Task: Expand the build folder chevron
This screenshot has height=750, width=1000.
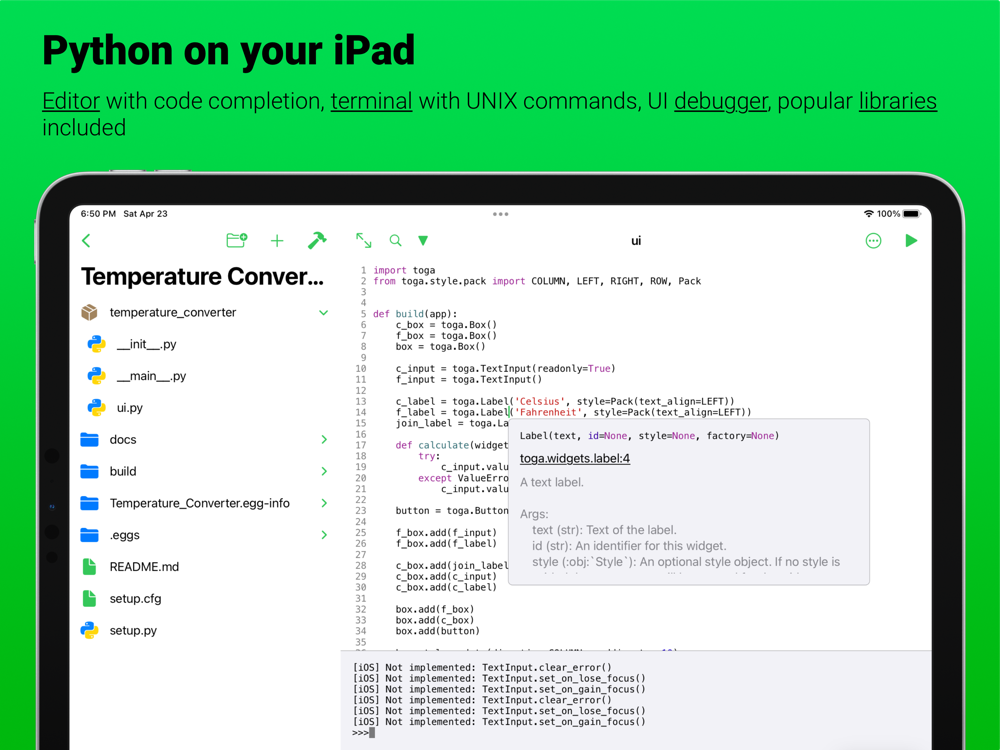Action: pos(324,471)
